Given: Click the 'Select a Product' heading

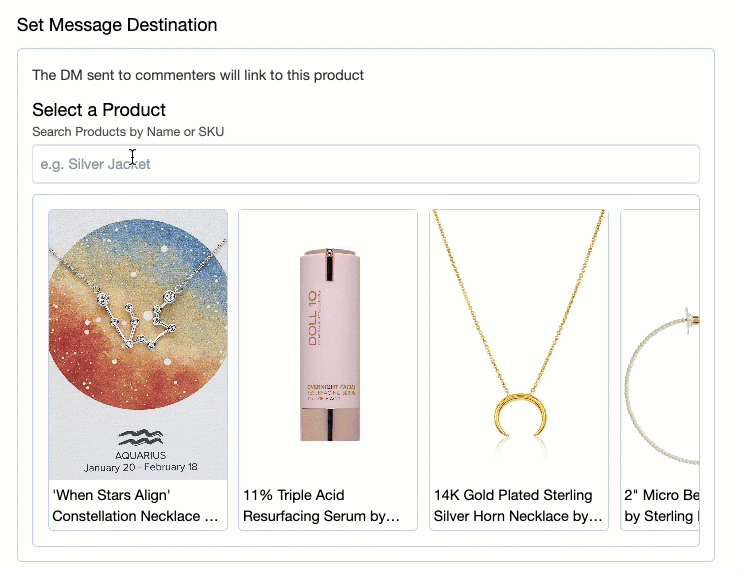Looking at the screenshot, I should [x=99, y=110].
